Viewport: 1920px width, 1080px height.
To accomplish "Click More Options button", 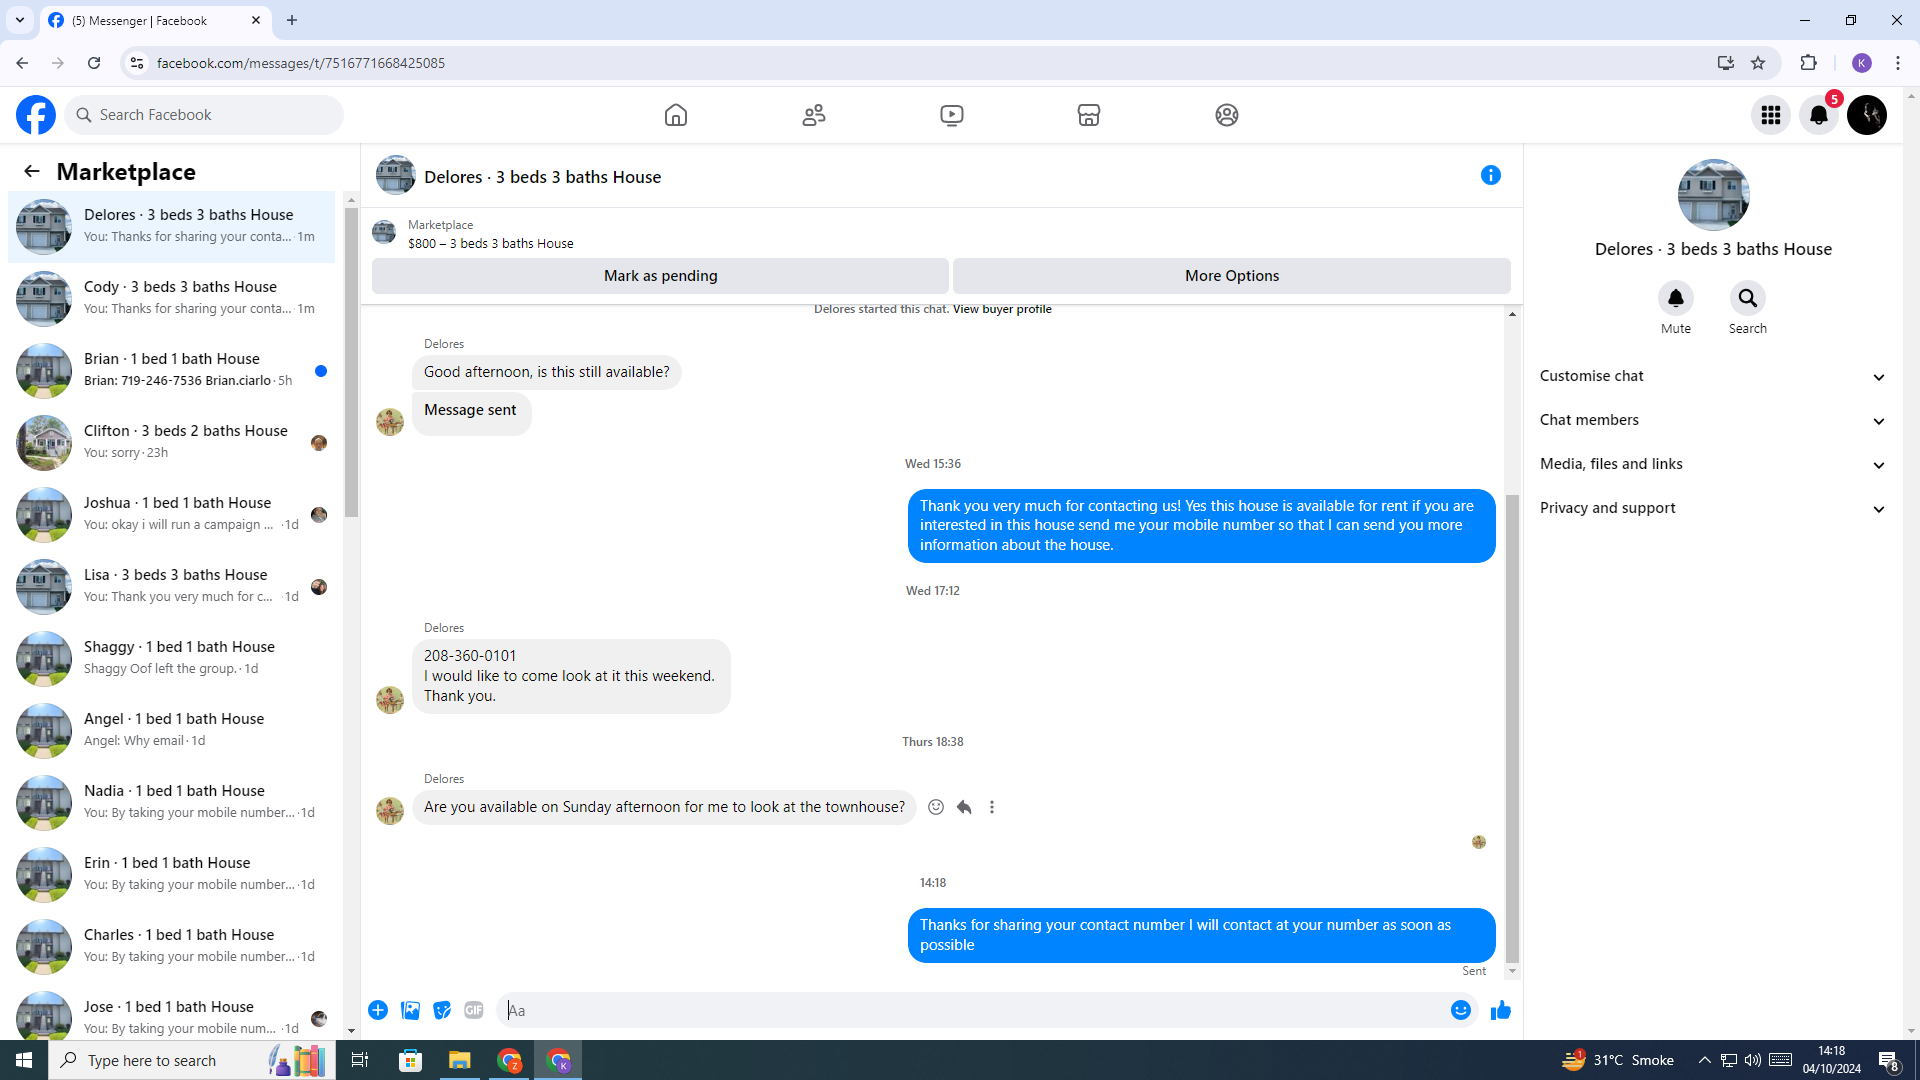I will coord(1232,276).
